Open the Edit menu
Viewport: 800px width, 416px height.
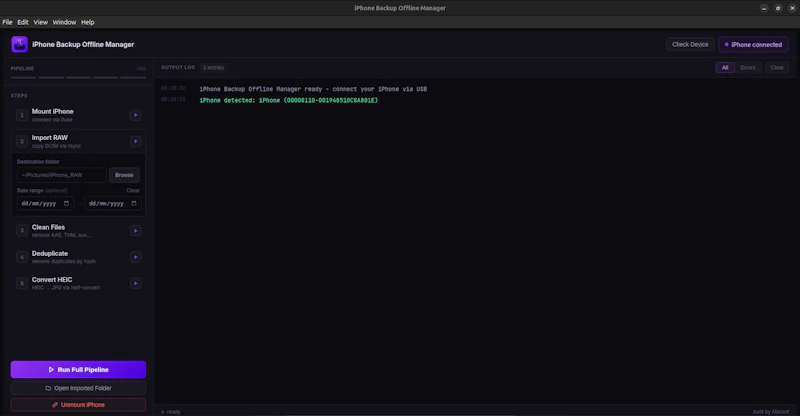pyautogui.click(x=23, y=22)
